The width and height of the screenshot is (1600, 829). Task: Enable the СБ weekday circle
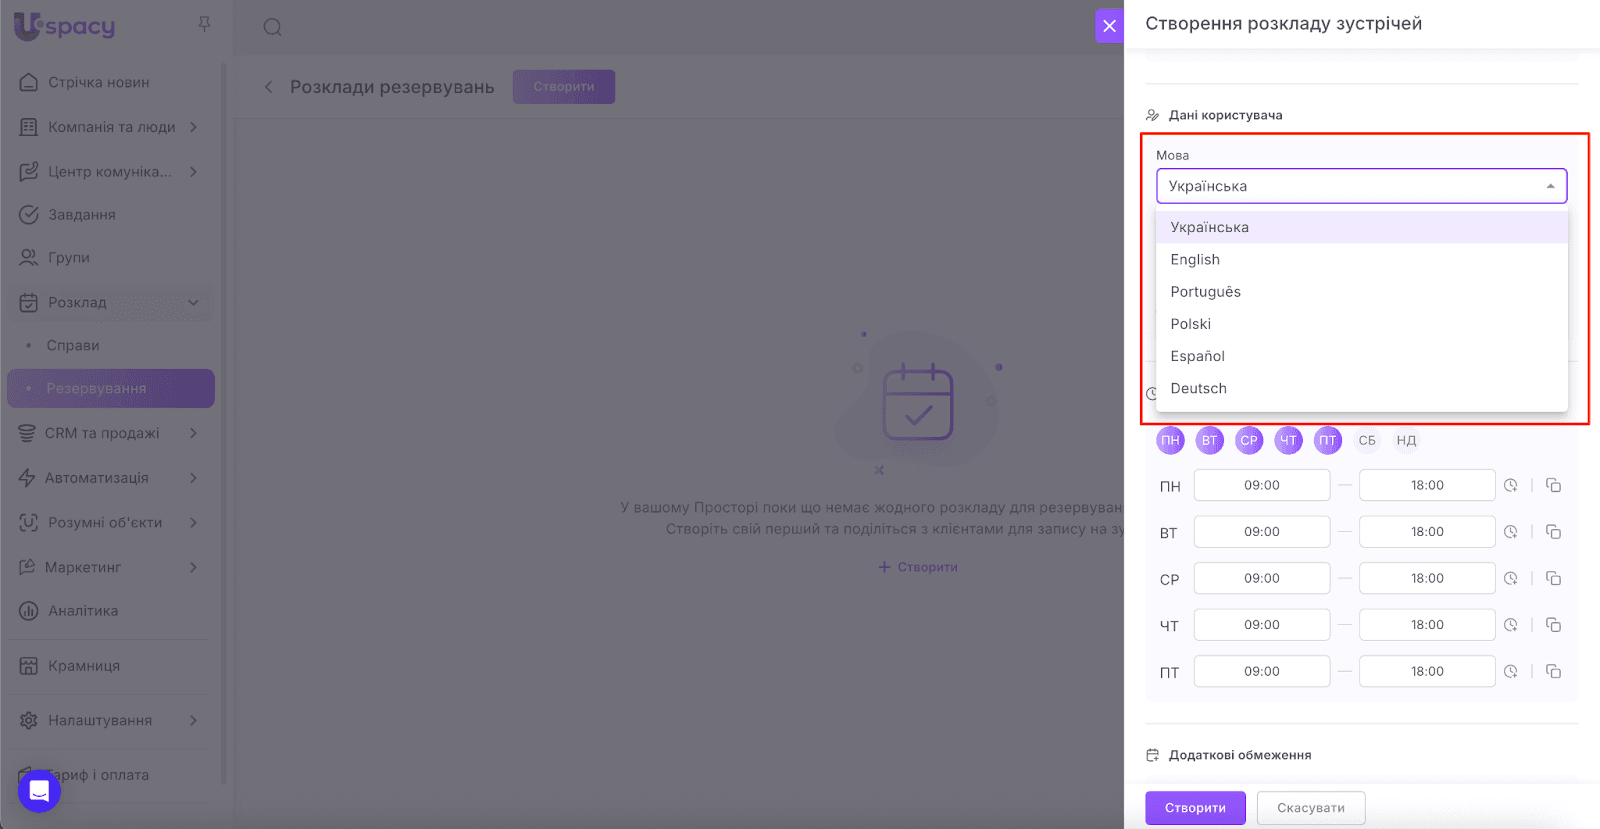(x=1367, y=440)
